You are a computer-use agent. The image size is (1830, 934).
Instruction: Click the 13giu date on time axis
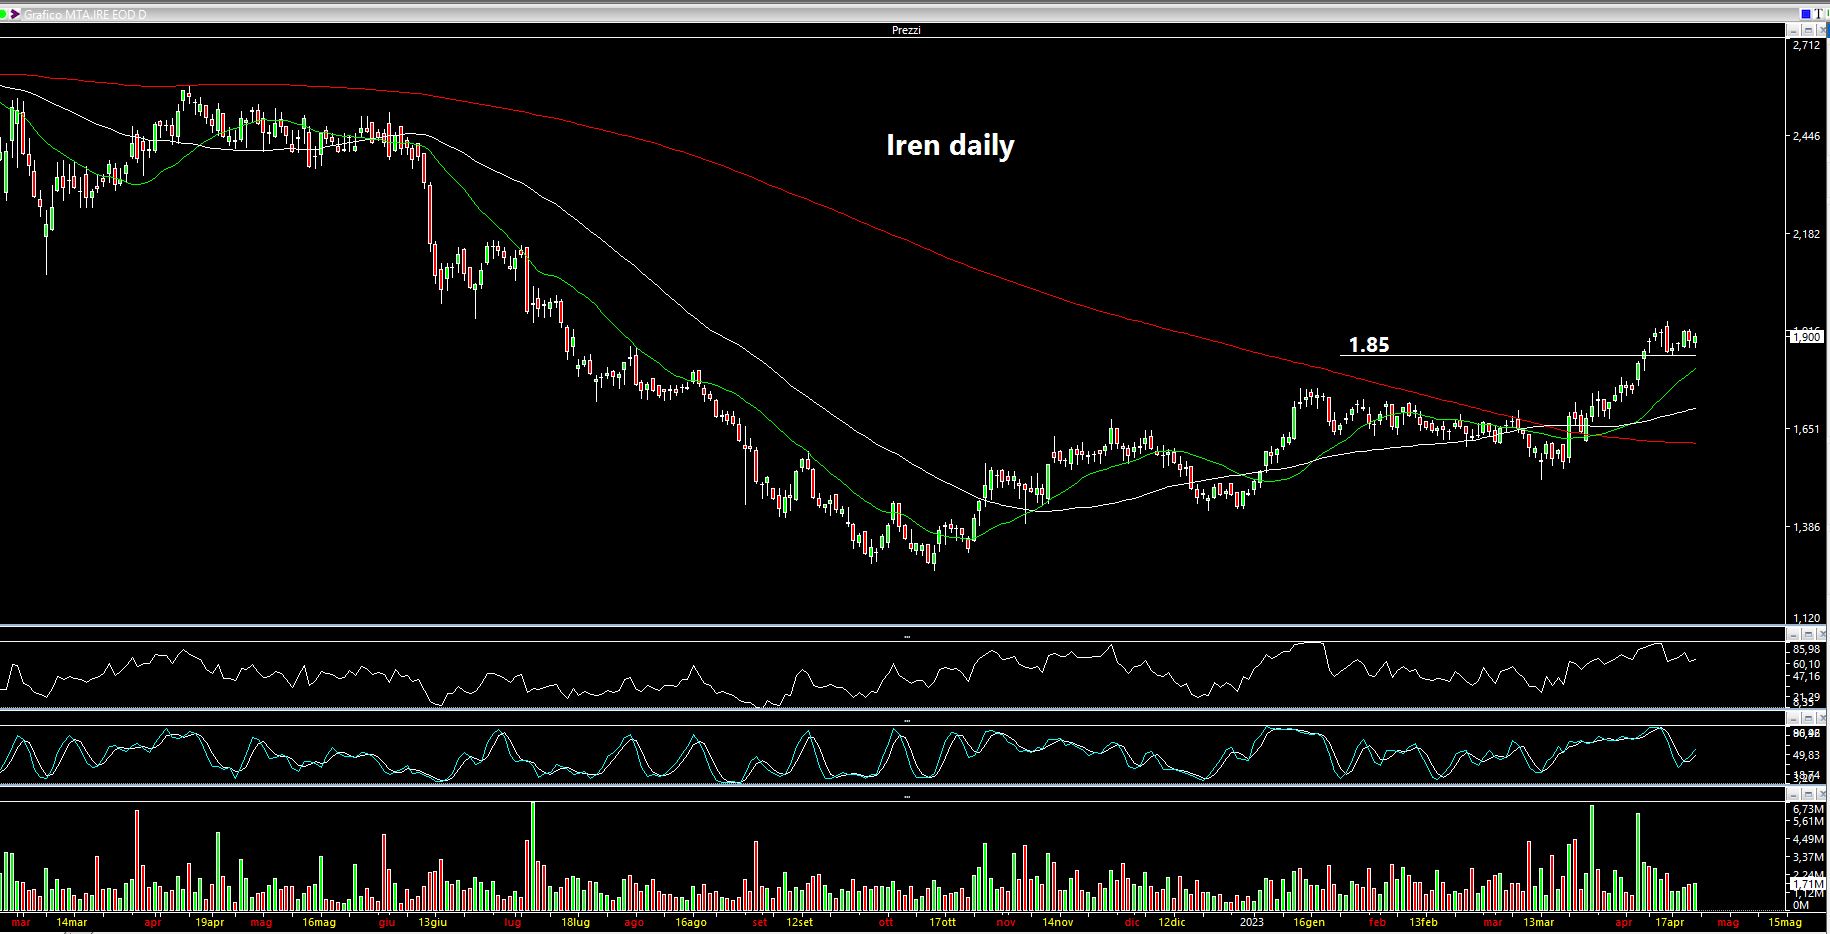[432, 922]
